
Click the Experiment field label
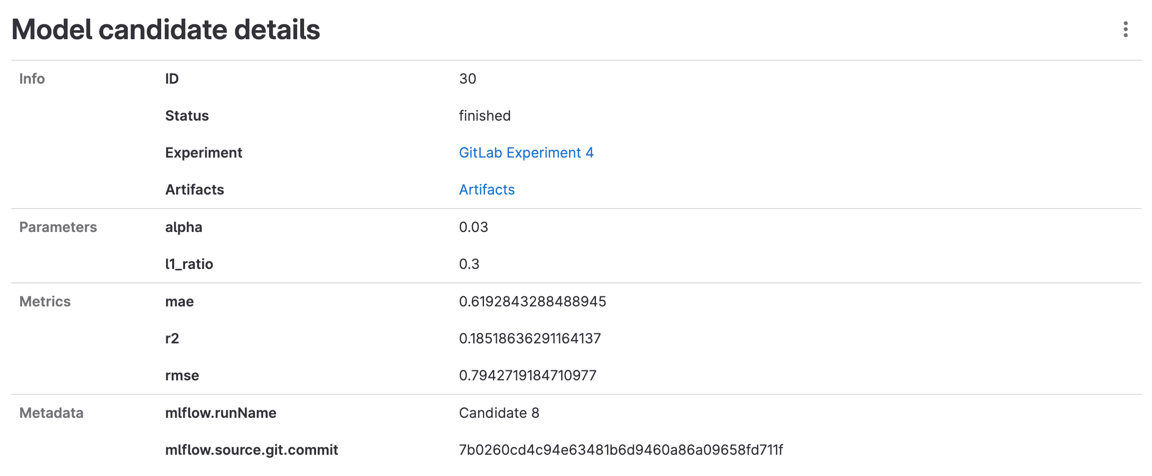(203, 153)
